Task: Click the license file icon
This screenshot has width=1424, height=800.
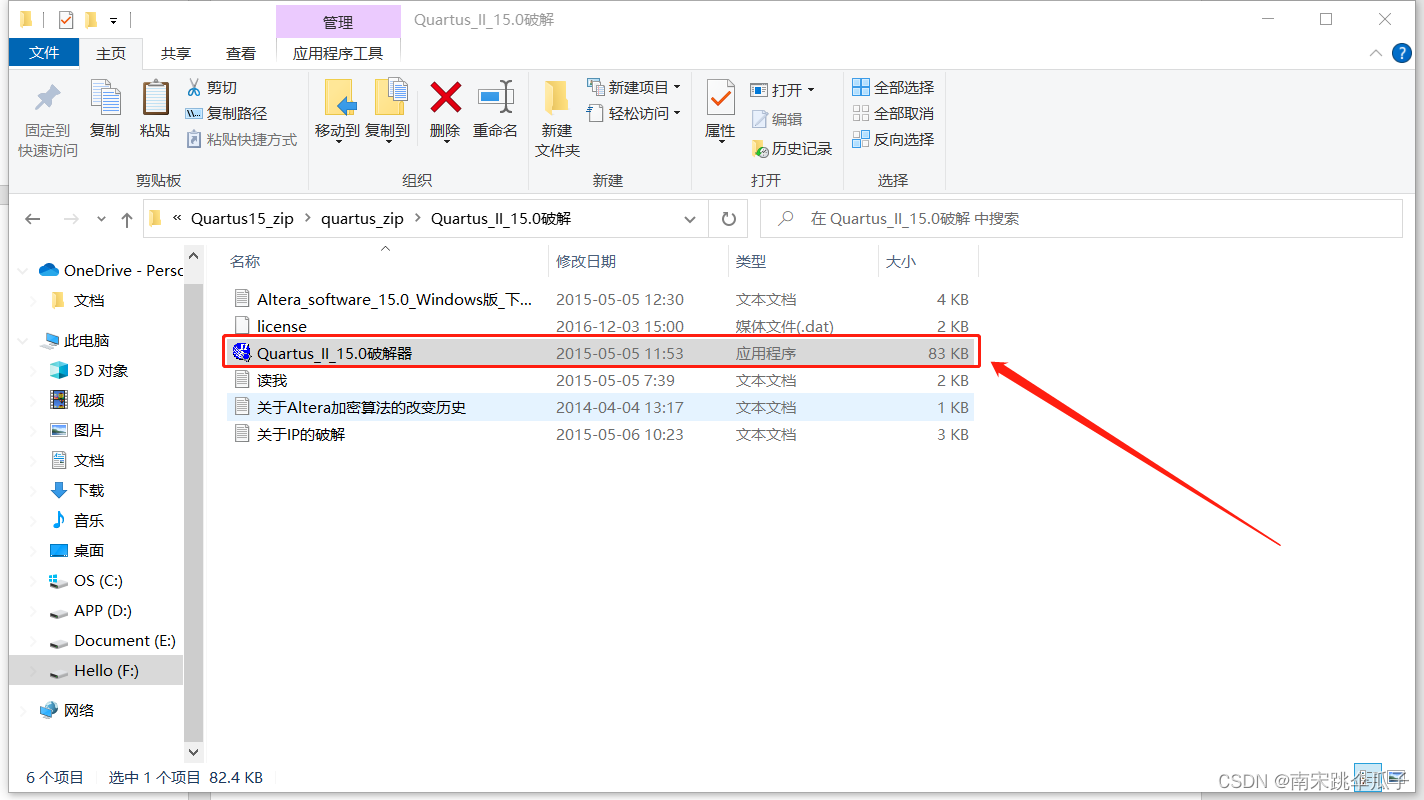Action: pos(240,325)
